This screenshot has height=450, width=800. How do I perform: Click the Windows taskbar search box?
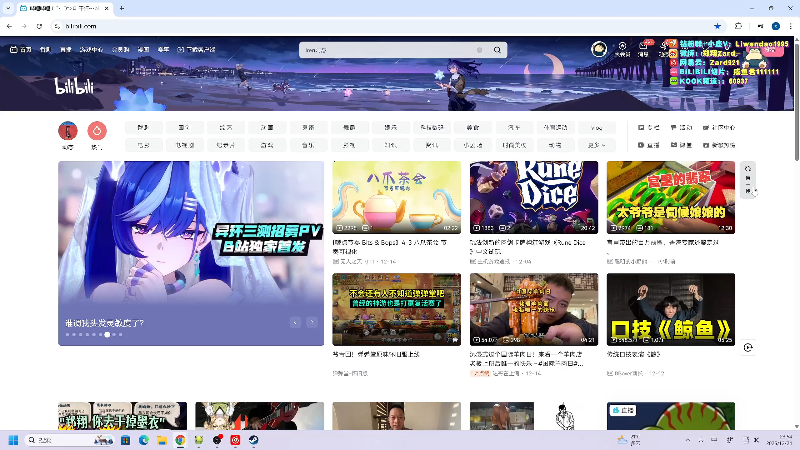pos(69,440)
